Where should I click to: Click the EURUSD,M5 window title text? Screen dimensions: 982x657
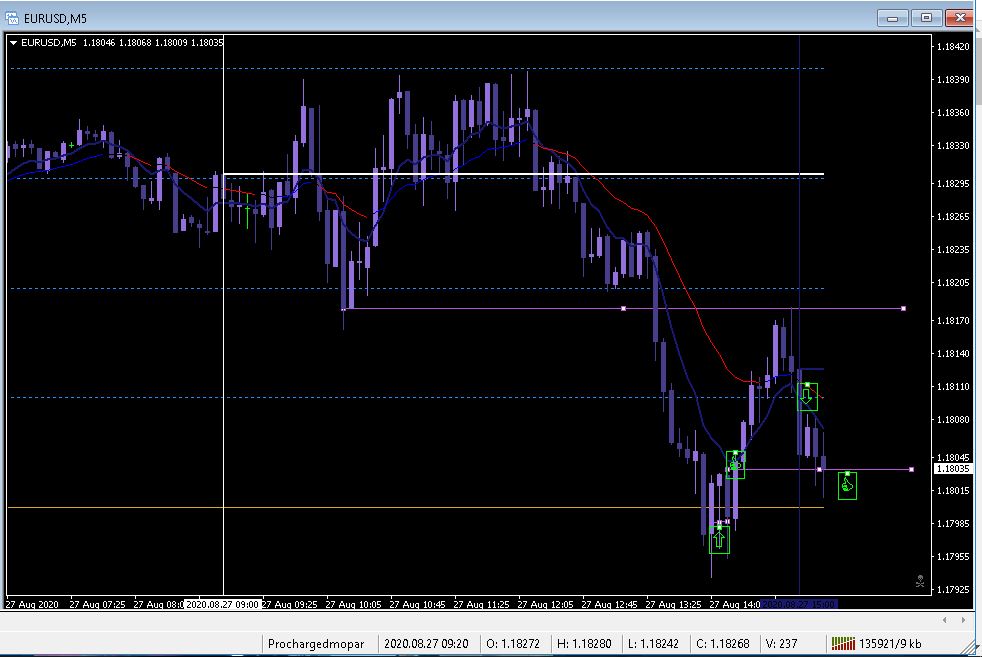tap(55, 19)
